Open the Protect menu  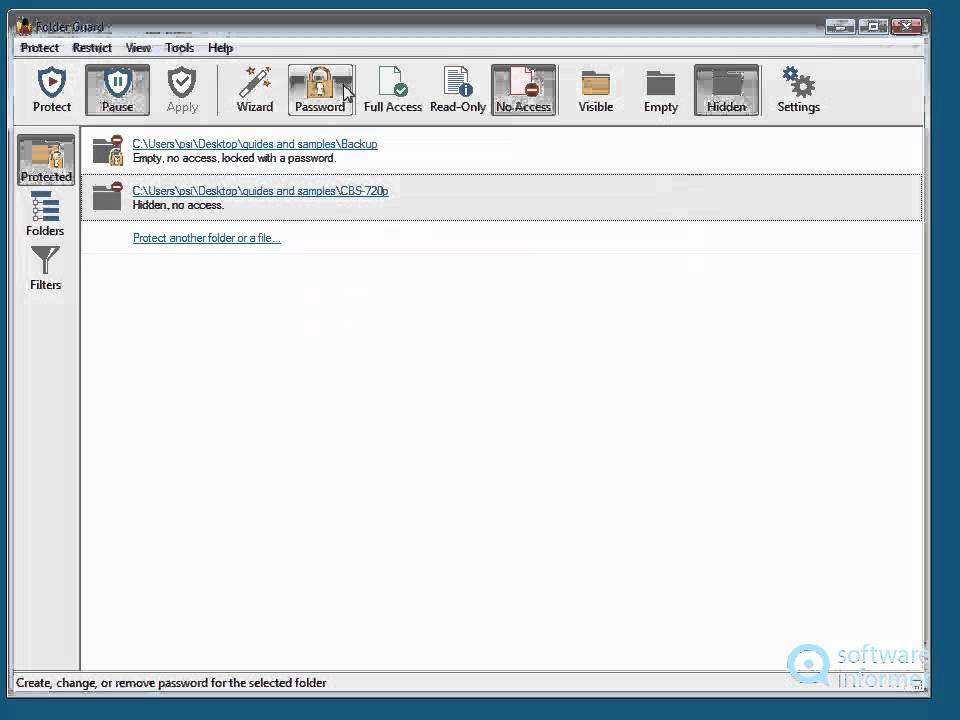(40, 48)
